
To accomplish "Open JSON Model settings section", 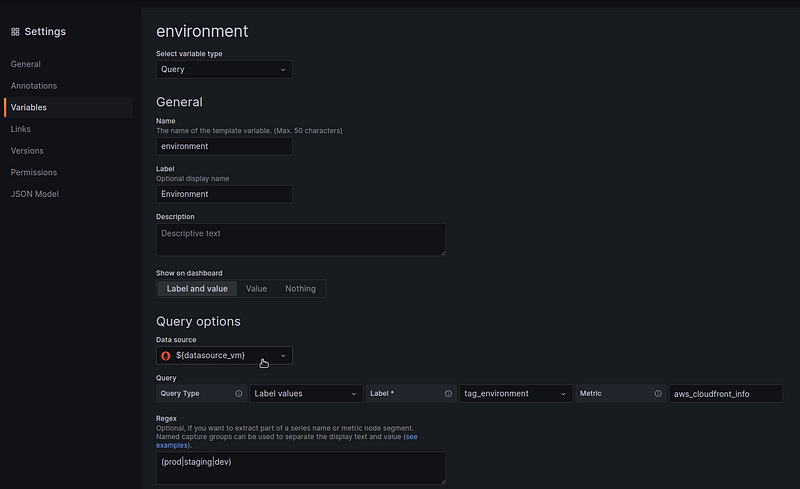I will [35, 194].
